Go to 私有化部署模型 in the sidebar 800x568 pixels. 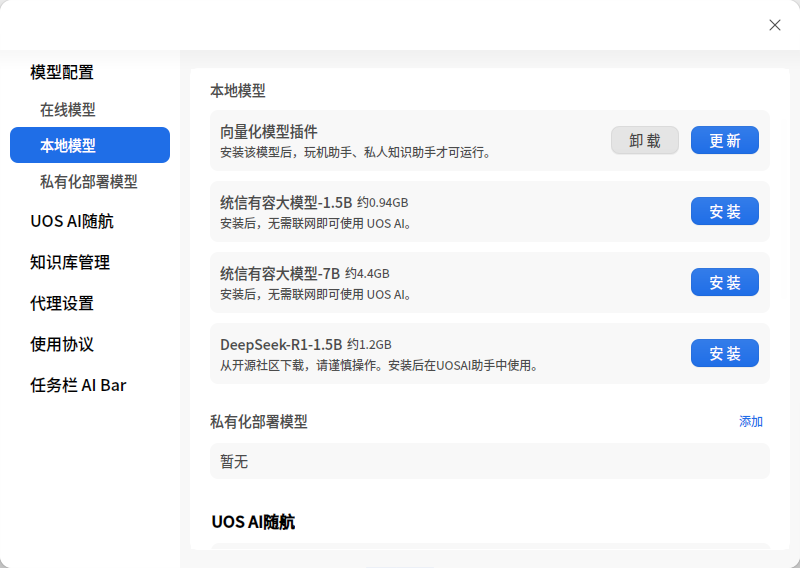coord(89,182)
